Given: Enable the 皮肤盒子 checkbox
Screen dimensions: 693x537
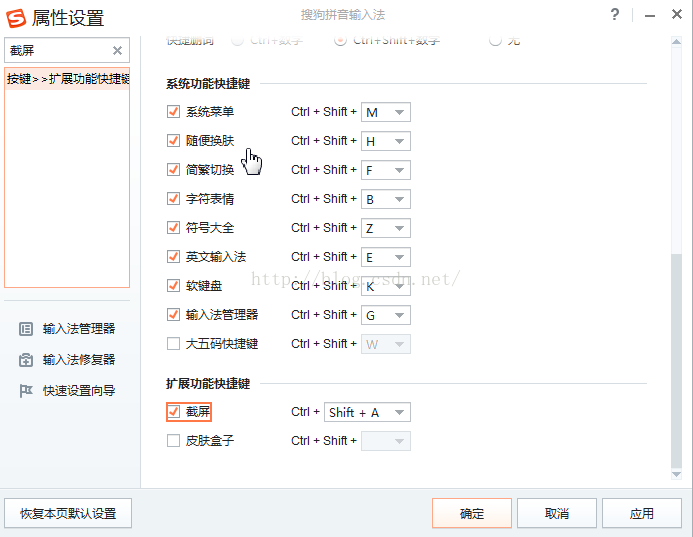Looking at the screenshot, I should click(x=173, y=440).
